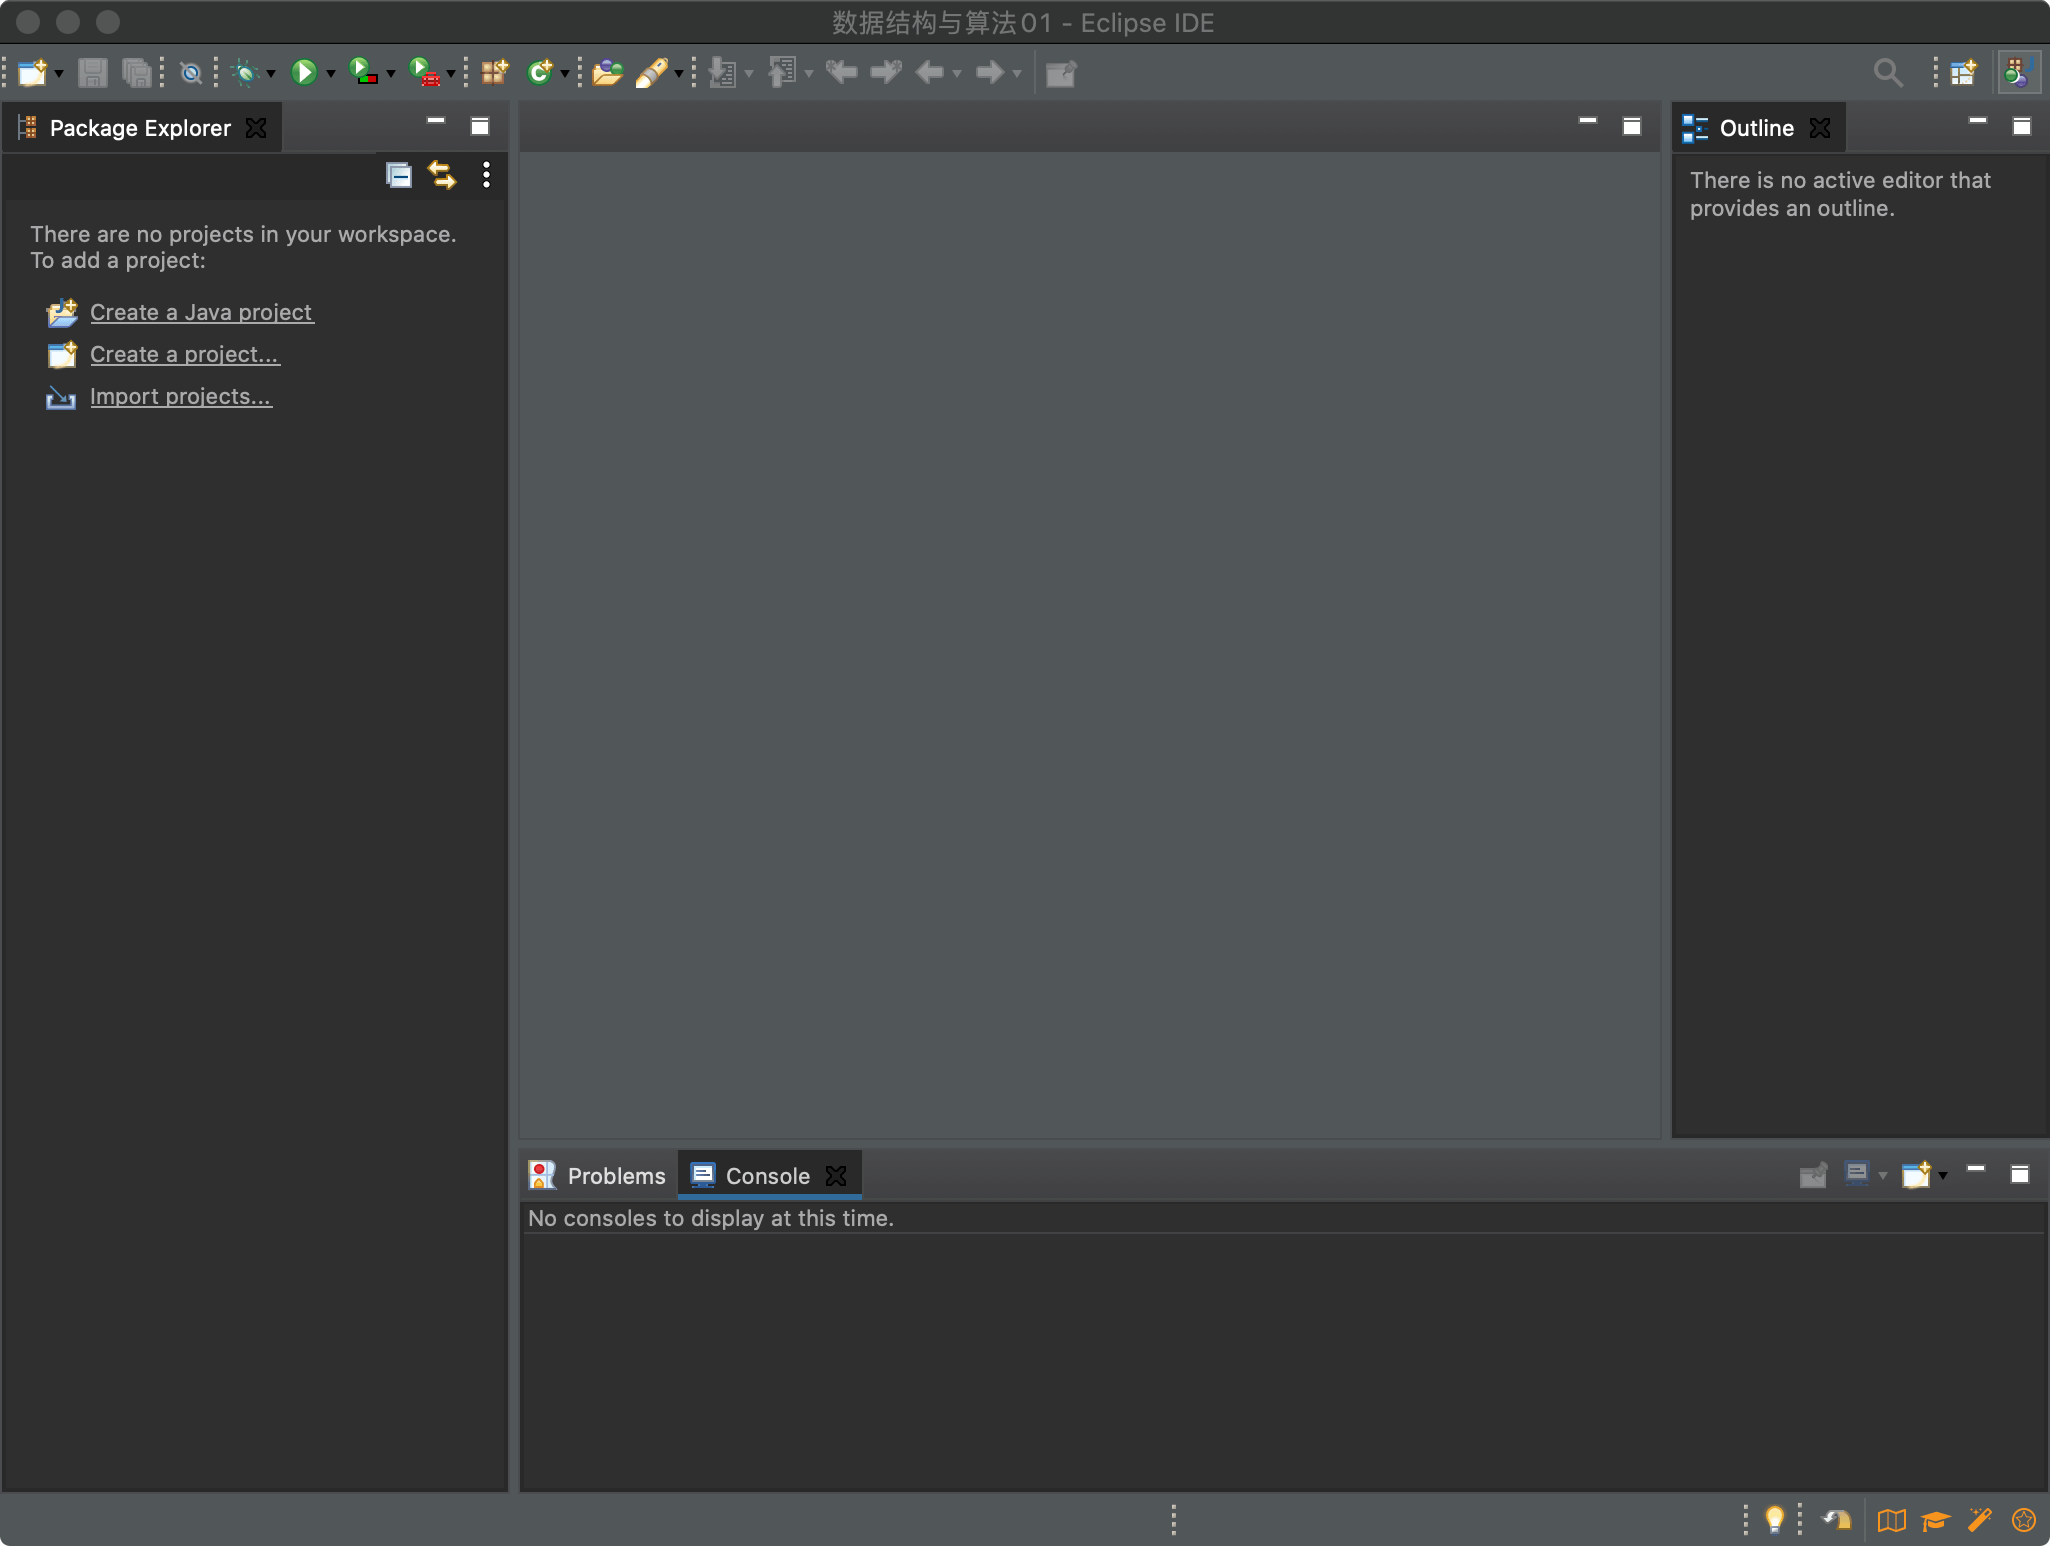Click the Overview map status icon
This screenshot has width=2050, height=1546.
pyautogui.click(x=1892, y=1520)
